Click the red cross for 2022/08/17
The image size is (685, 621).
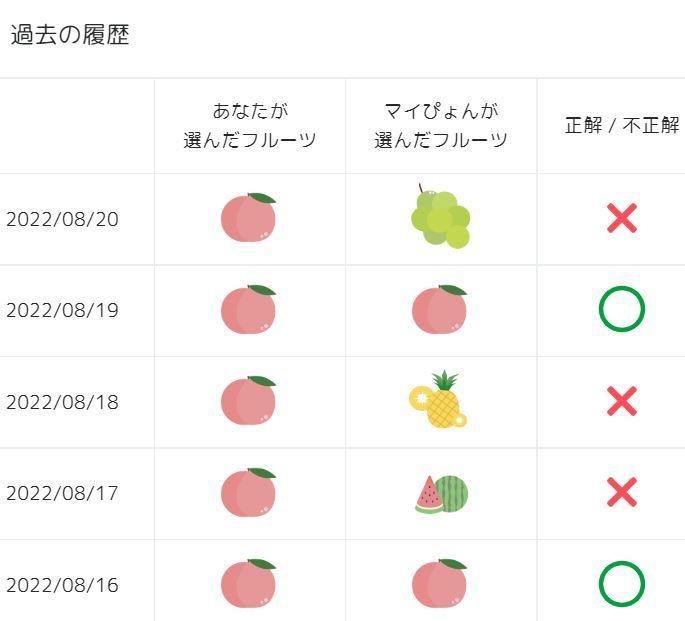click(622, 493)
